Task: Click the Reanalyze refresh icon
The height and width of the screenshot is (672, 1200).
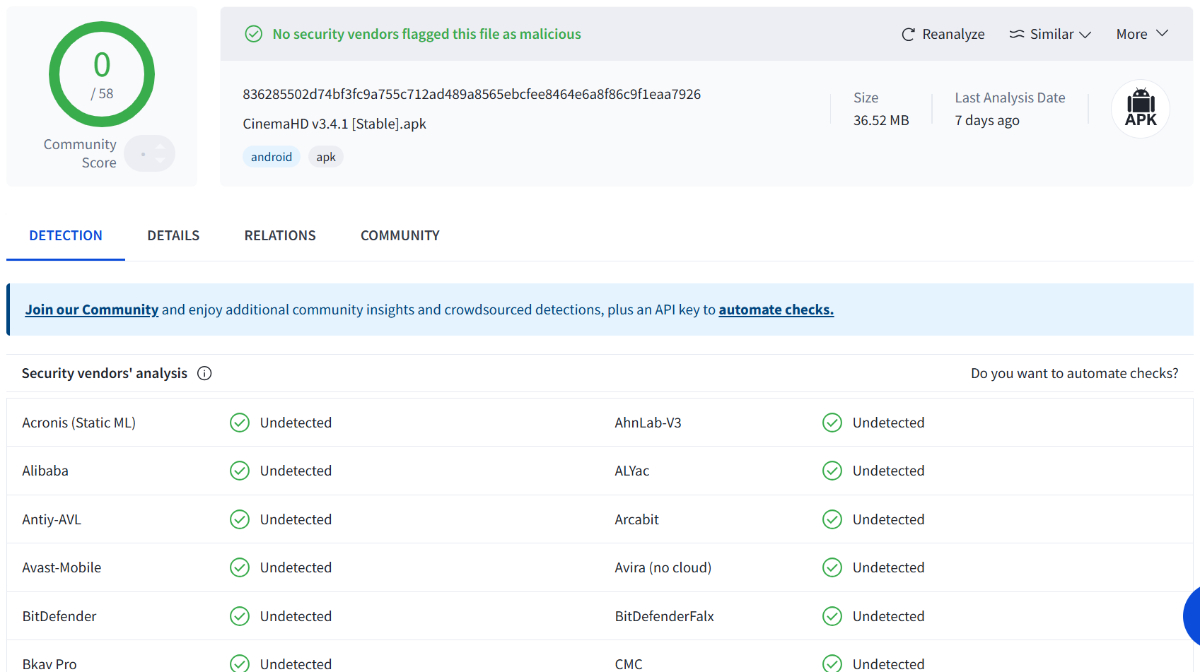Action: (908, 34)
